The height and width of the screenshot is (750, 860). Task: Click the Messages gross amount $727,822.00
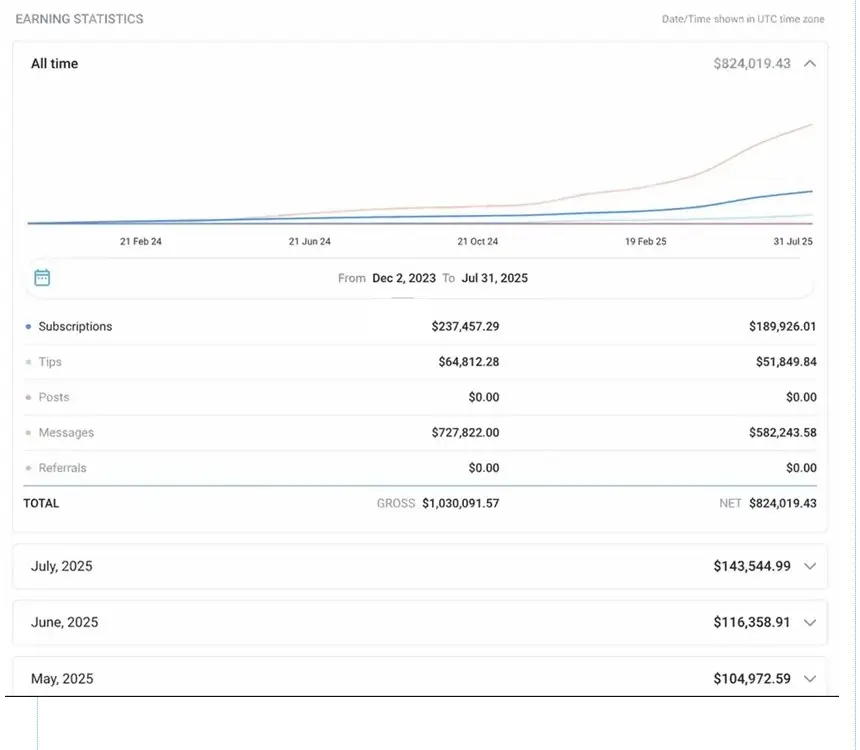pos(465,433)
